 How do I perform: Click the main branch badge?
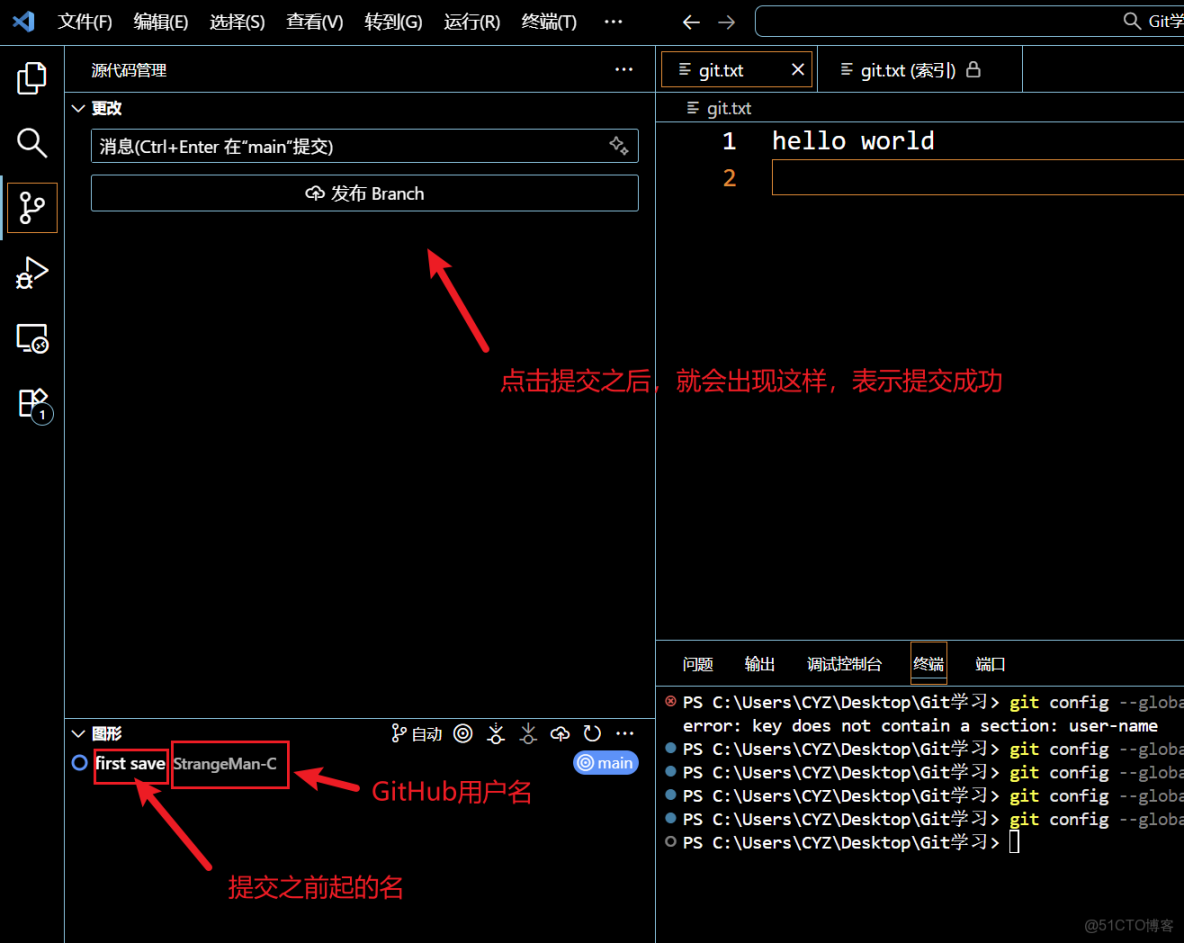(605, 763)
